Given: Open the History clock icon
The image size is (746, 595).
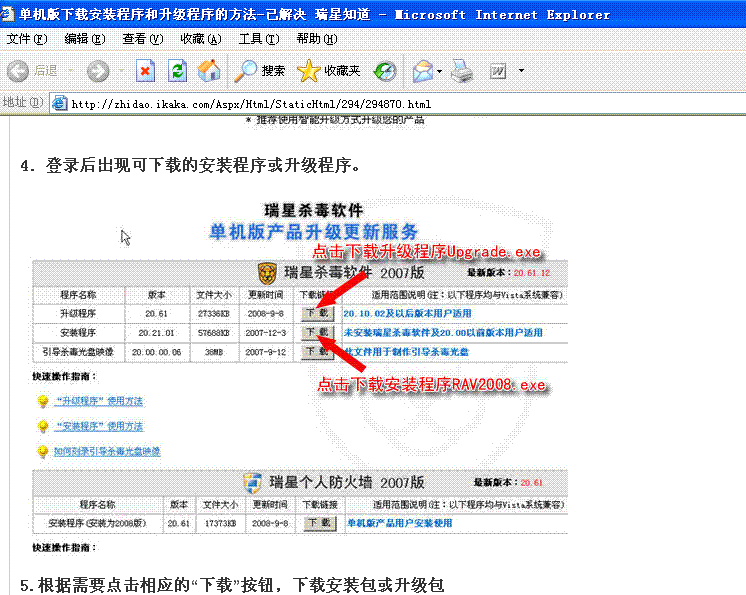Looking at the screenshot, I should [x=384, y=71].
